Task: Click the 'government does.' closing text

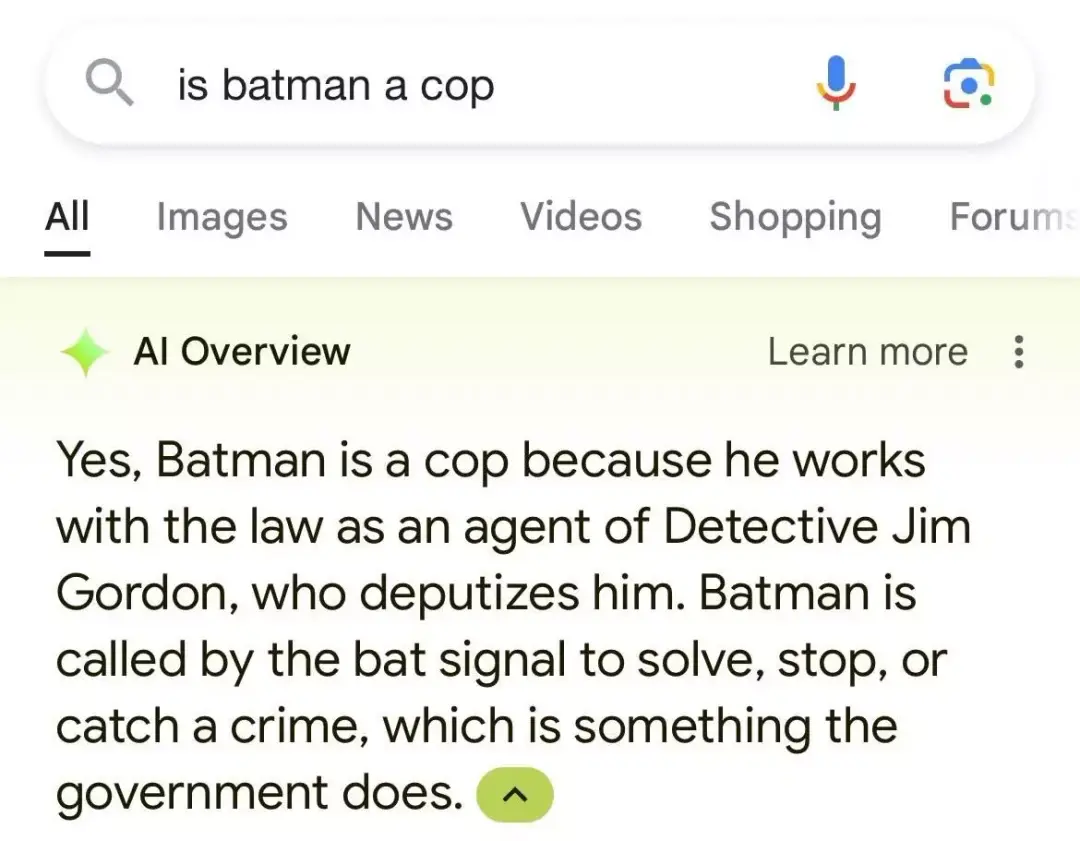Action: pos(260,793)
